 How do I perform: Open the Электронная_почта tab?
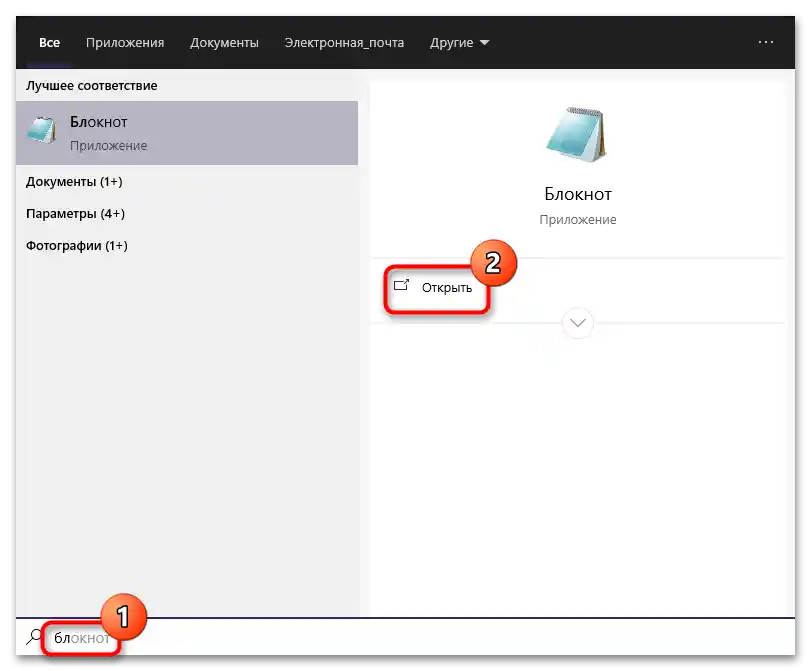point(344,42)
